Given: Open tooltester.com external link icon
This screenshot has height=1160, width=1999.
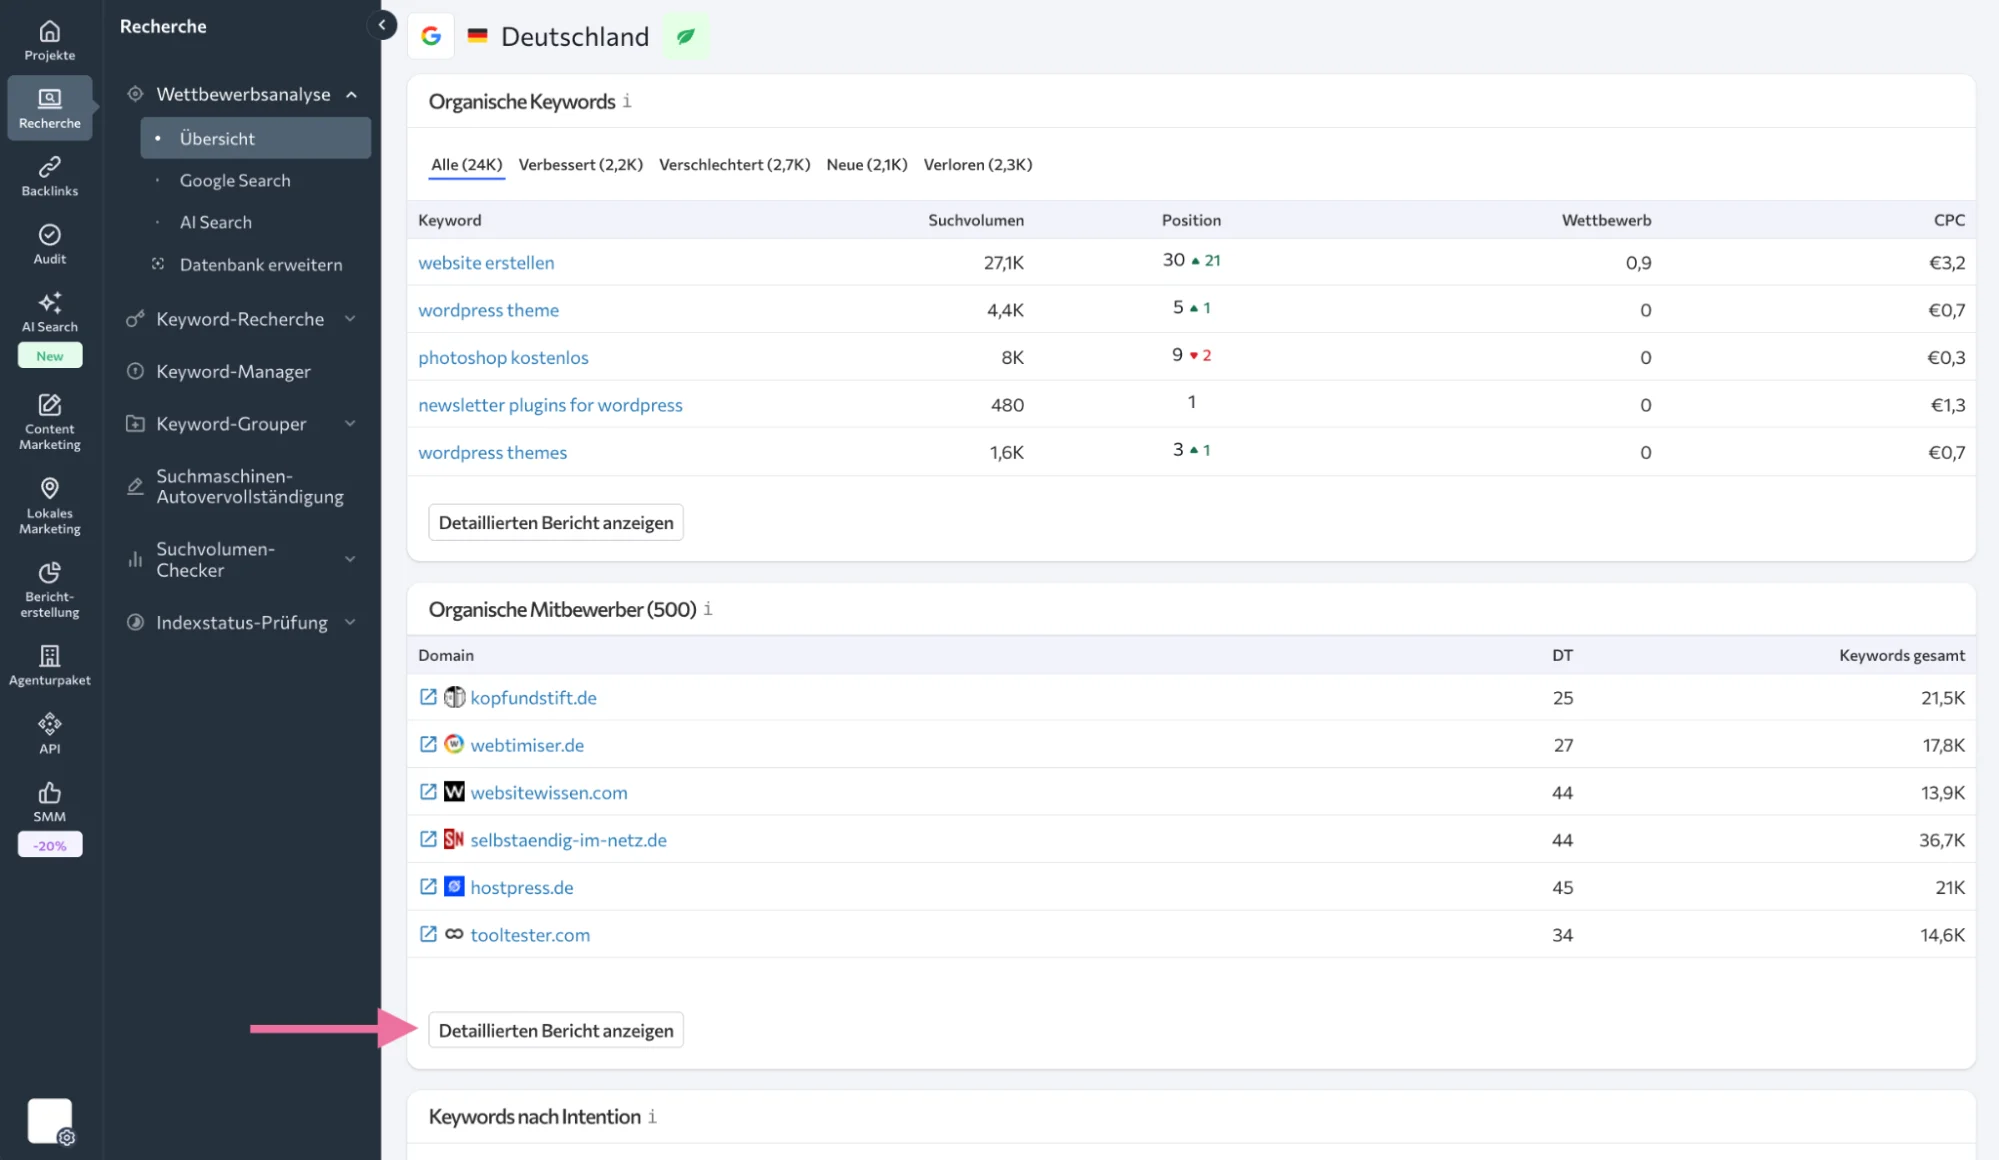Looking at the screenshot, I should [x=428, y=934].
